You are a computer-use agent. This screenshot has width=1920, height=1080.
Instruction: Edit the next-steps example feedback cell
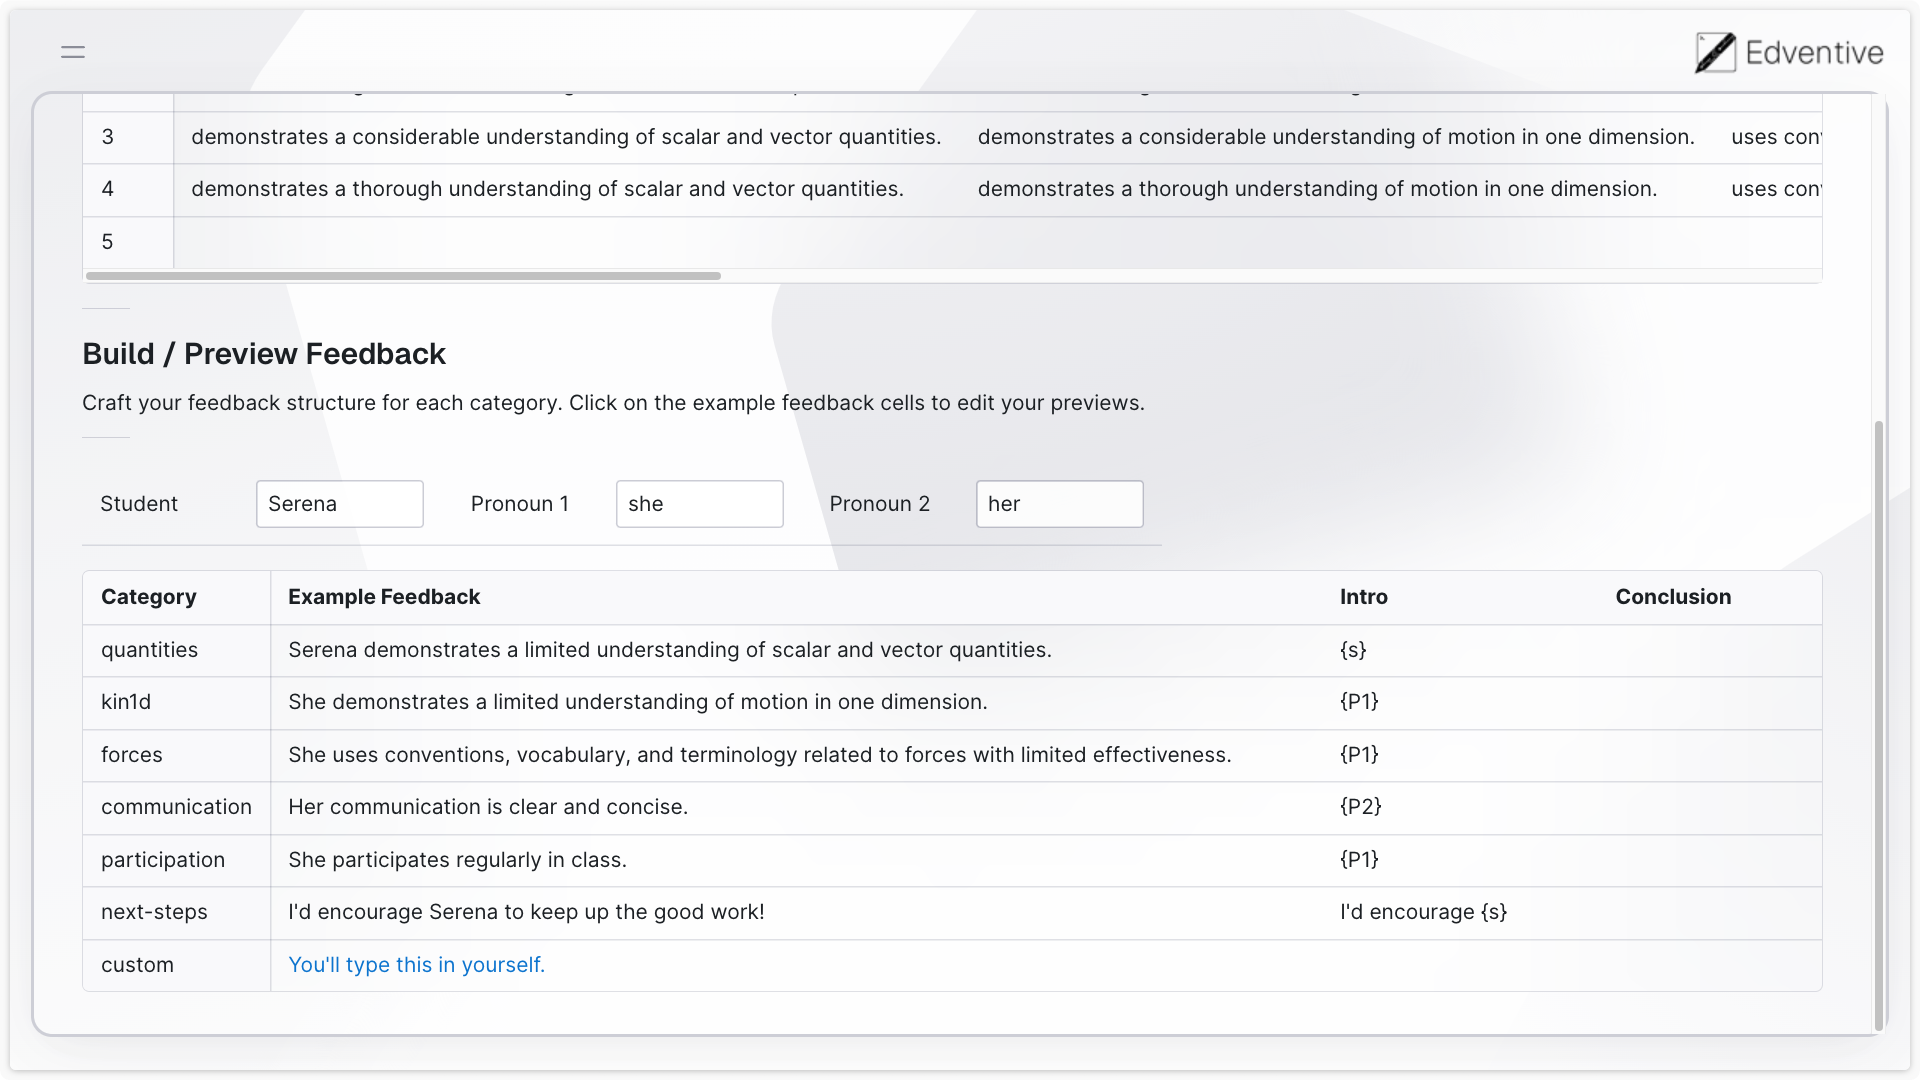tap(797, 912)
